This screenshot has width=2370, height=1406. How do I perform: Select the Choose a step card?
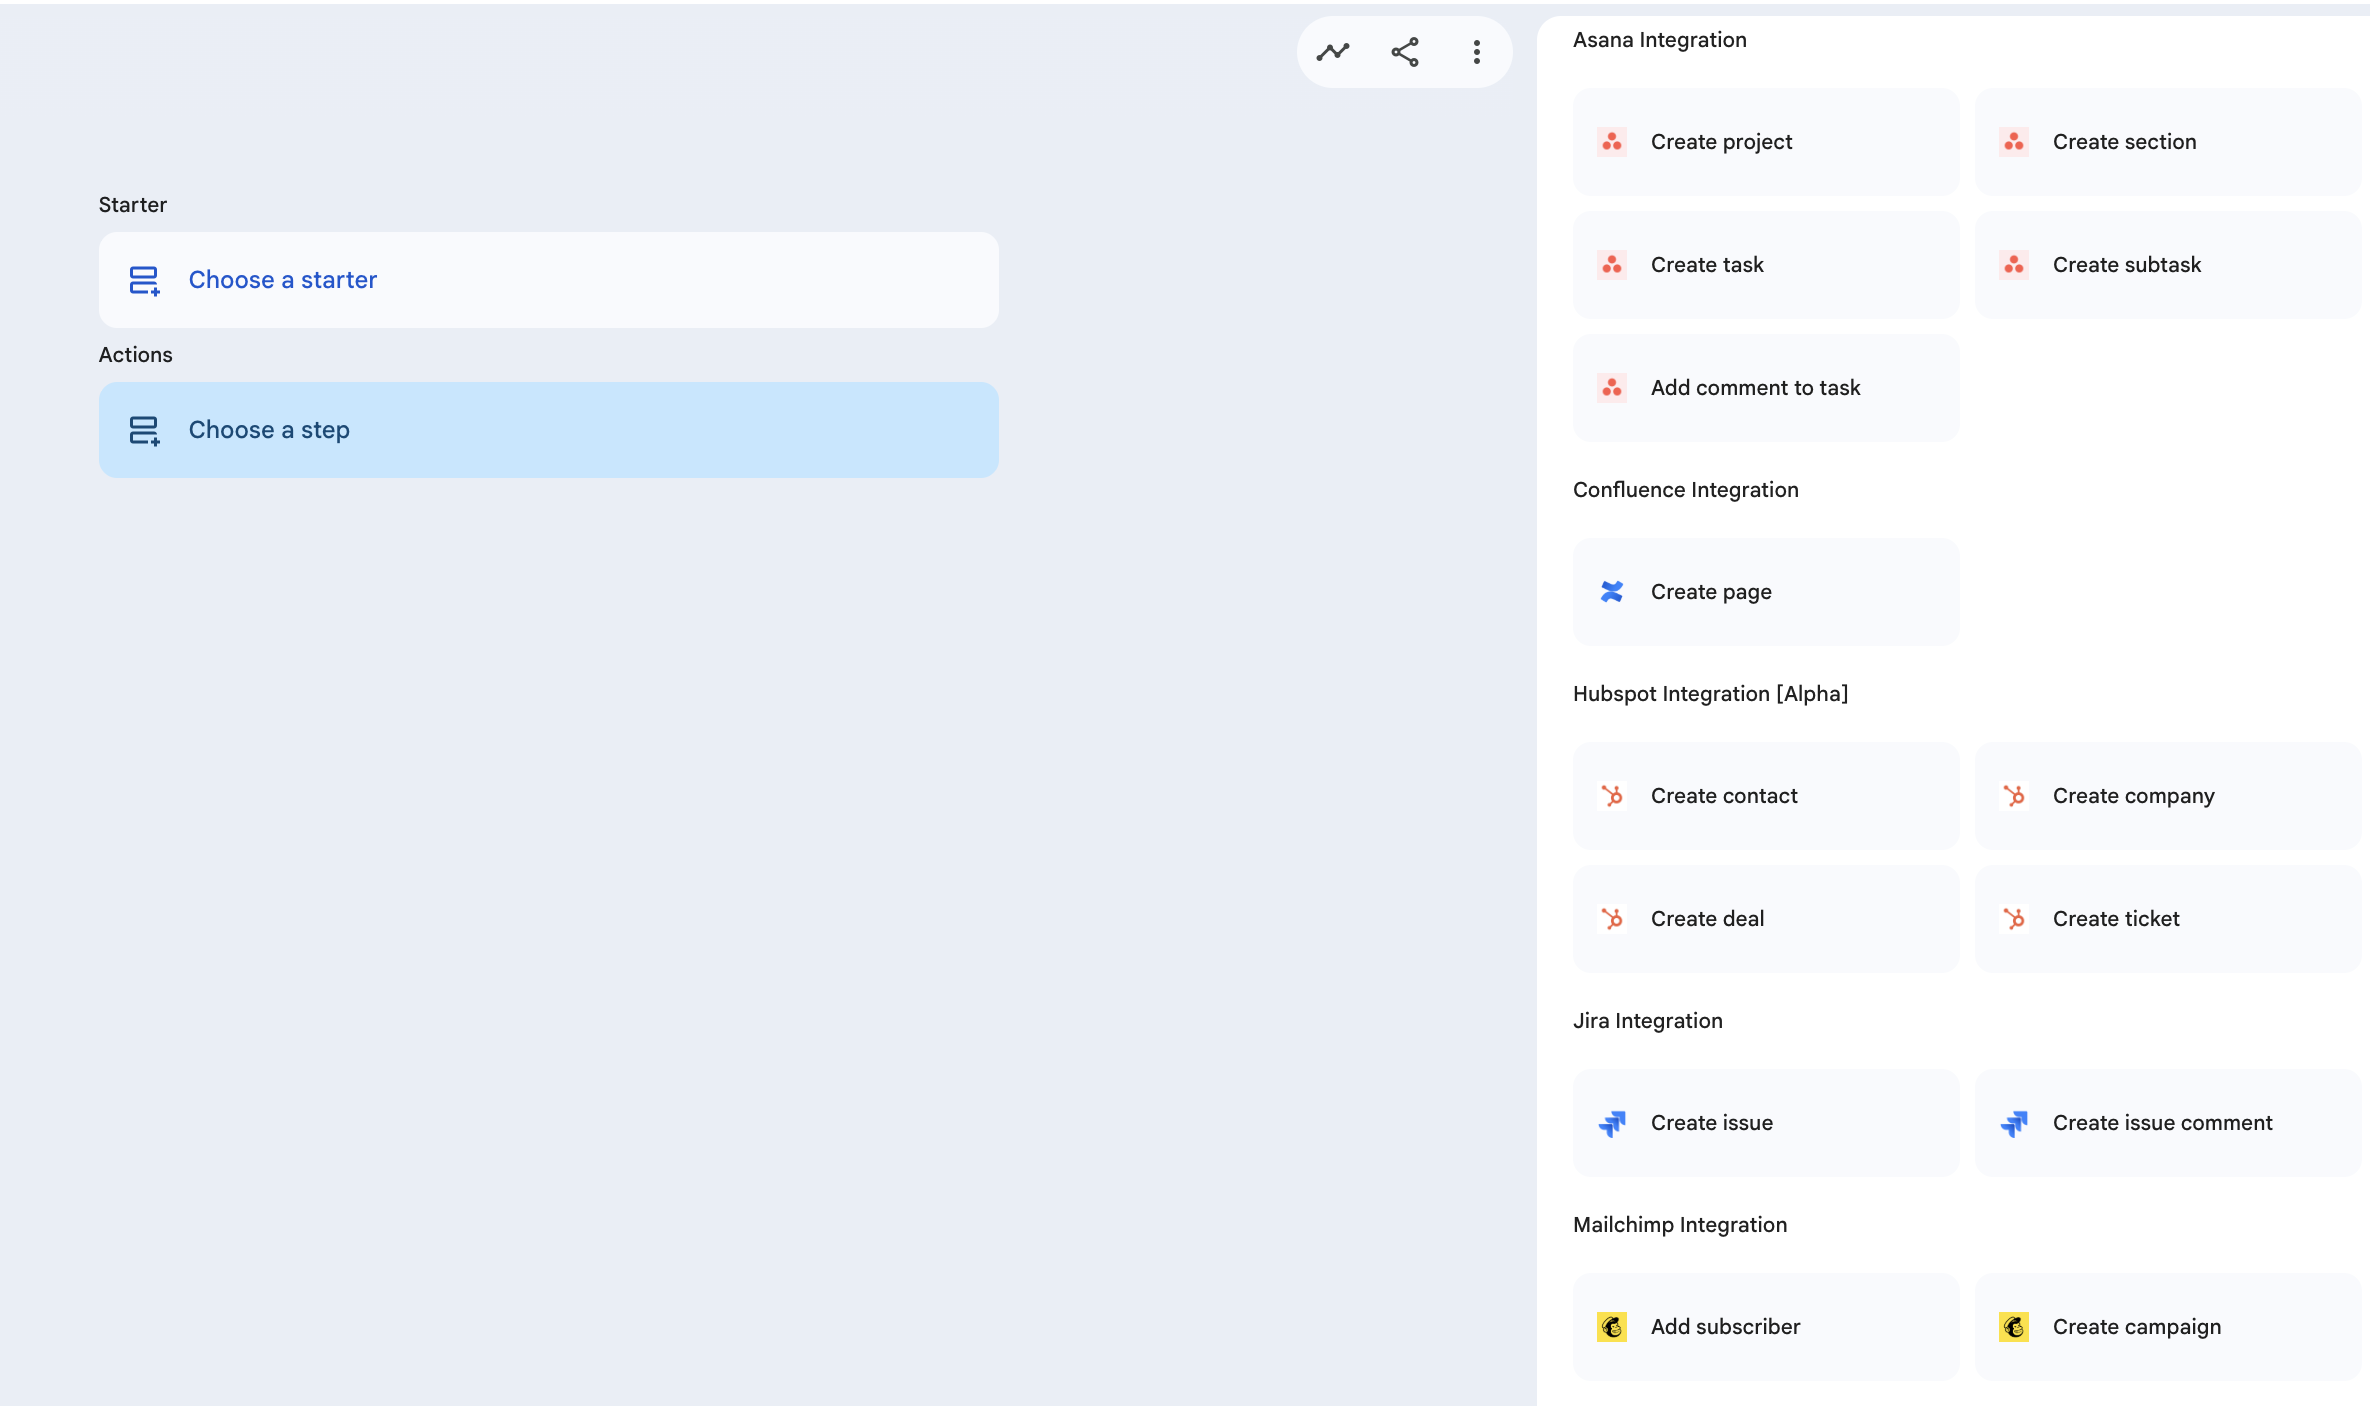pos(548,430)
